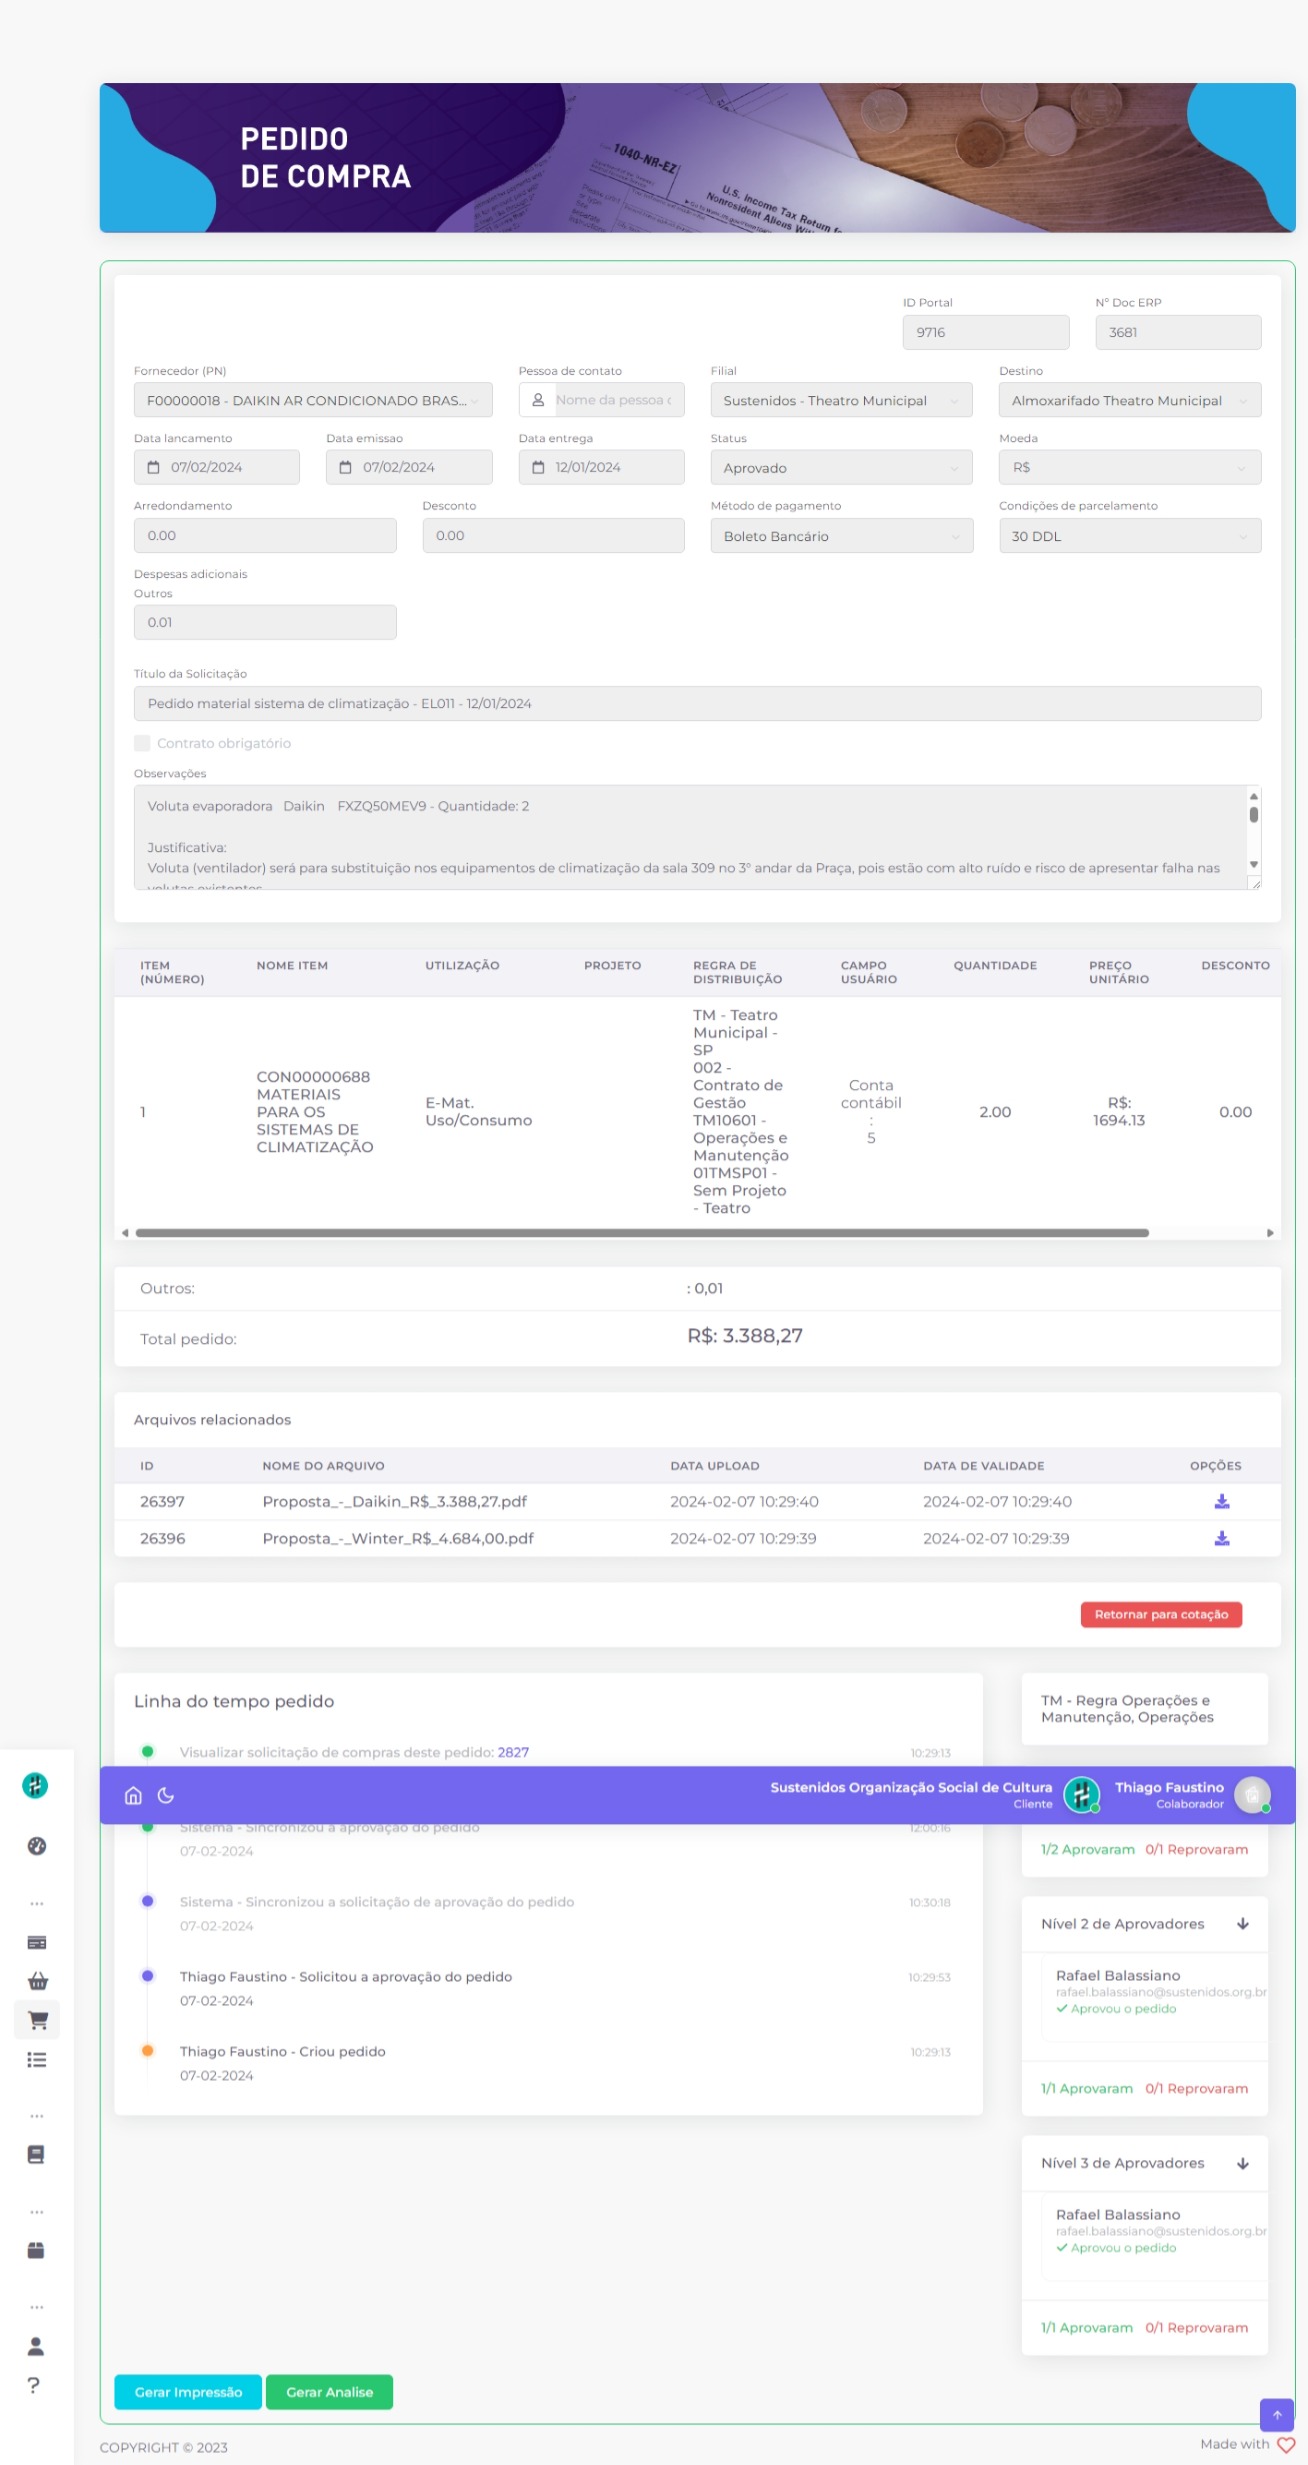Click the home icon in purple bar
This screenshot has height=2465, width=1308.
133,1795
